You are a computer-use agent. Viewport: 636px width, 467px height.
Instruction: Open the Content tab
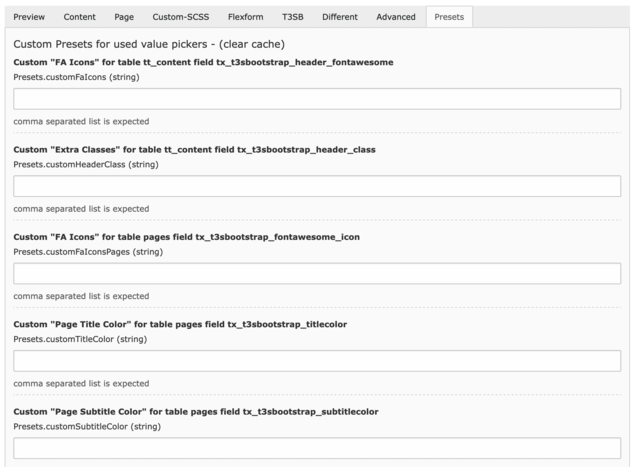[80, 17]
